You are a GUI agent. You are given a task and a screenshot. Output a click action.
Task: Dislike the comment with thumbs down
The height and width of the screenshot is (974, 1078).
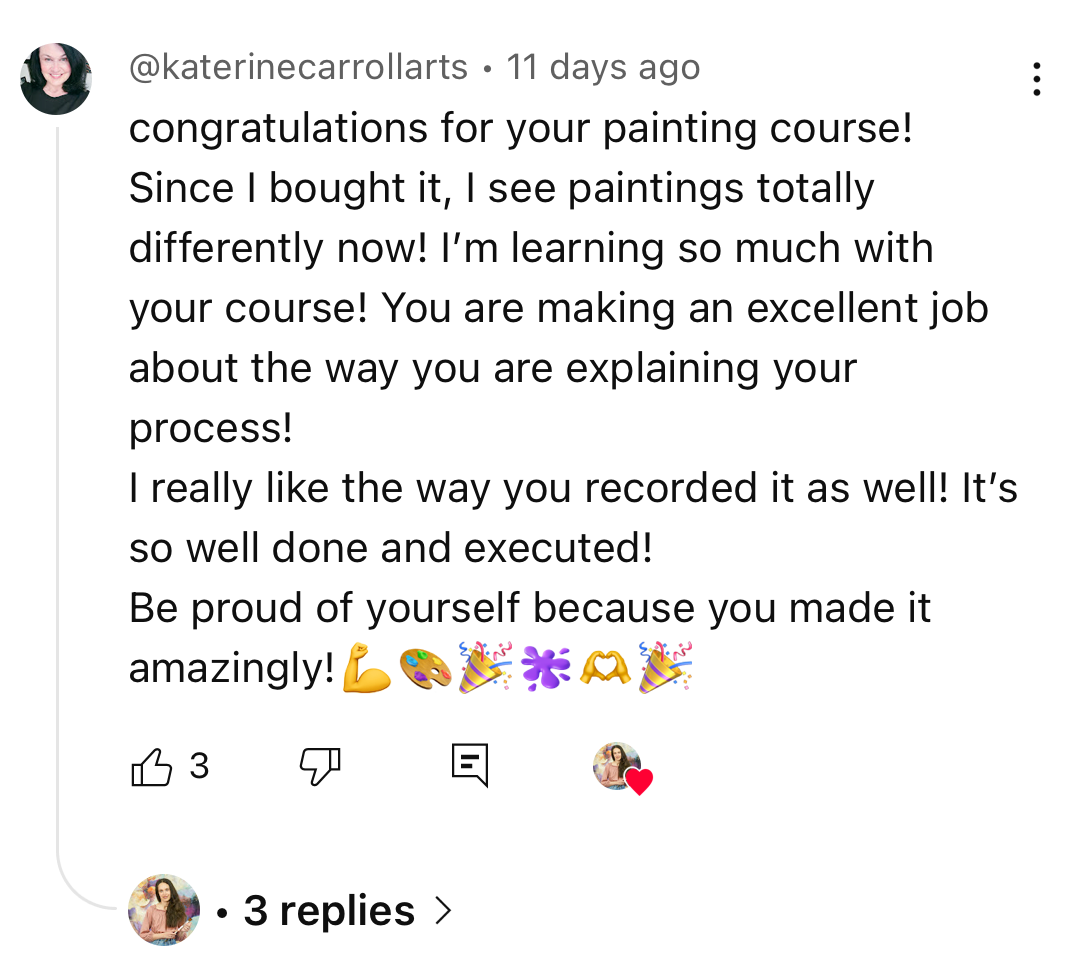point(320,767)
